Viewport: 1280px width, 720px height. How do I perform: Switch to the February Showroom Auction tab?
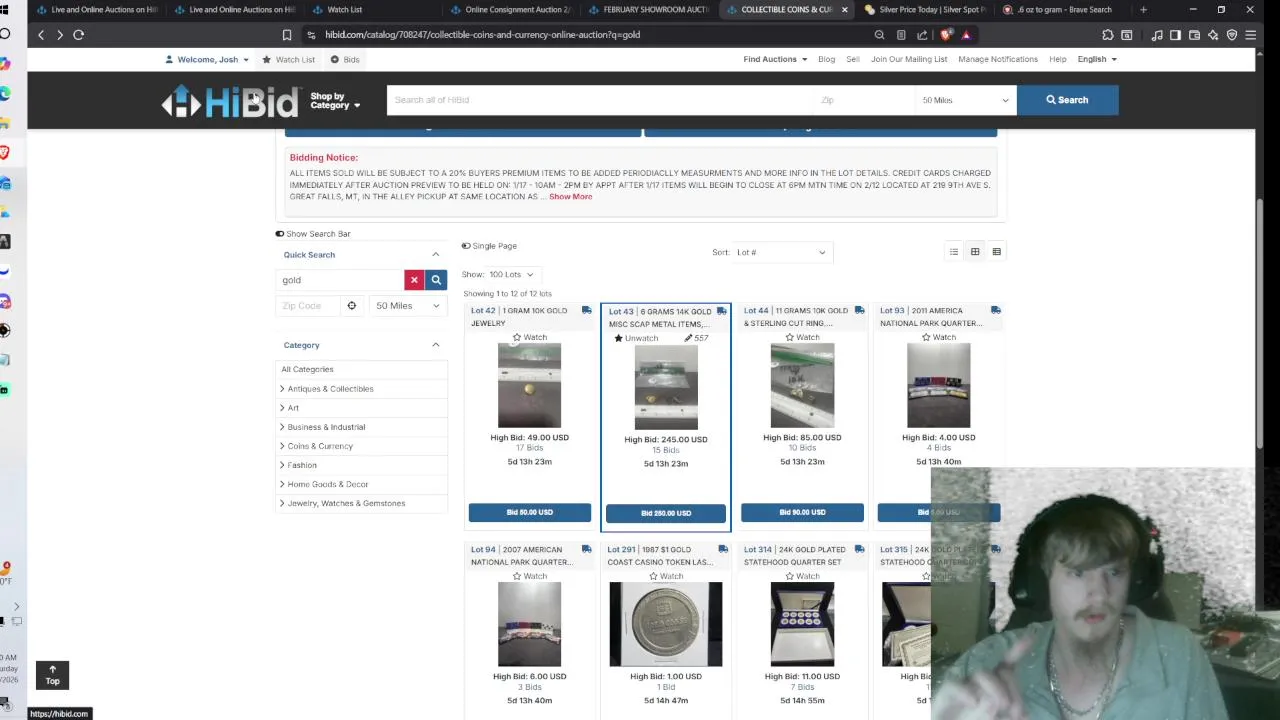(x=648, y=10)
